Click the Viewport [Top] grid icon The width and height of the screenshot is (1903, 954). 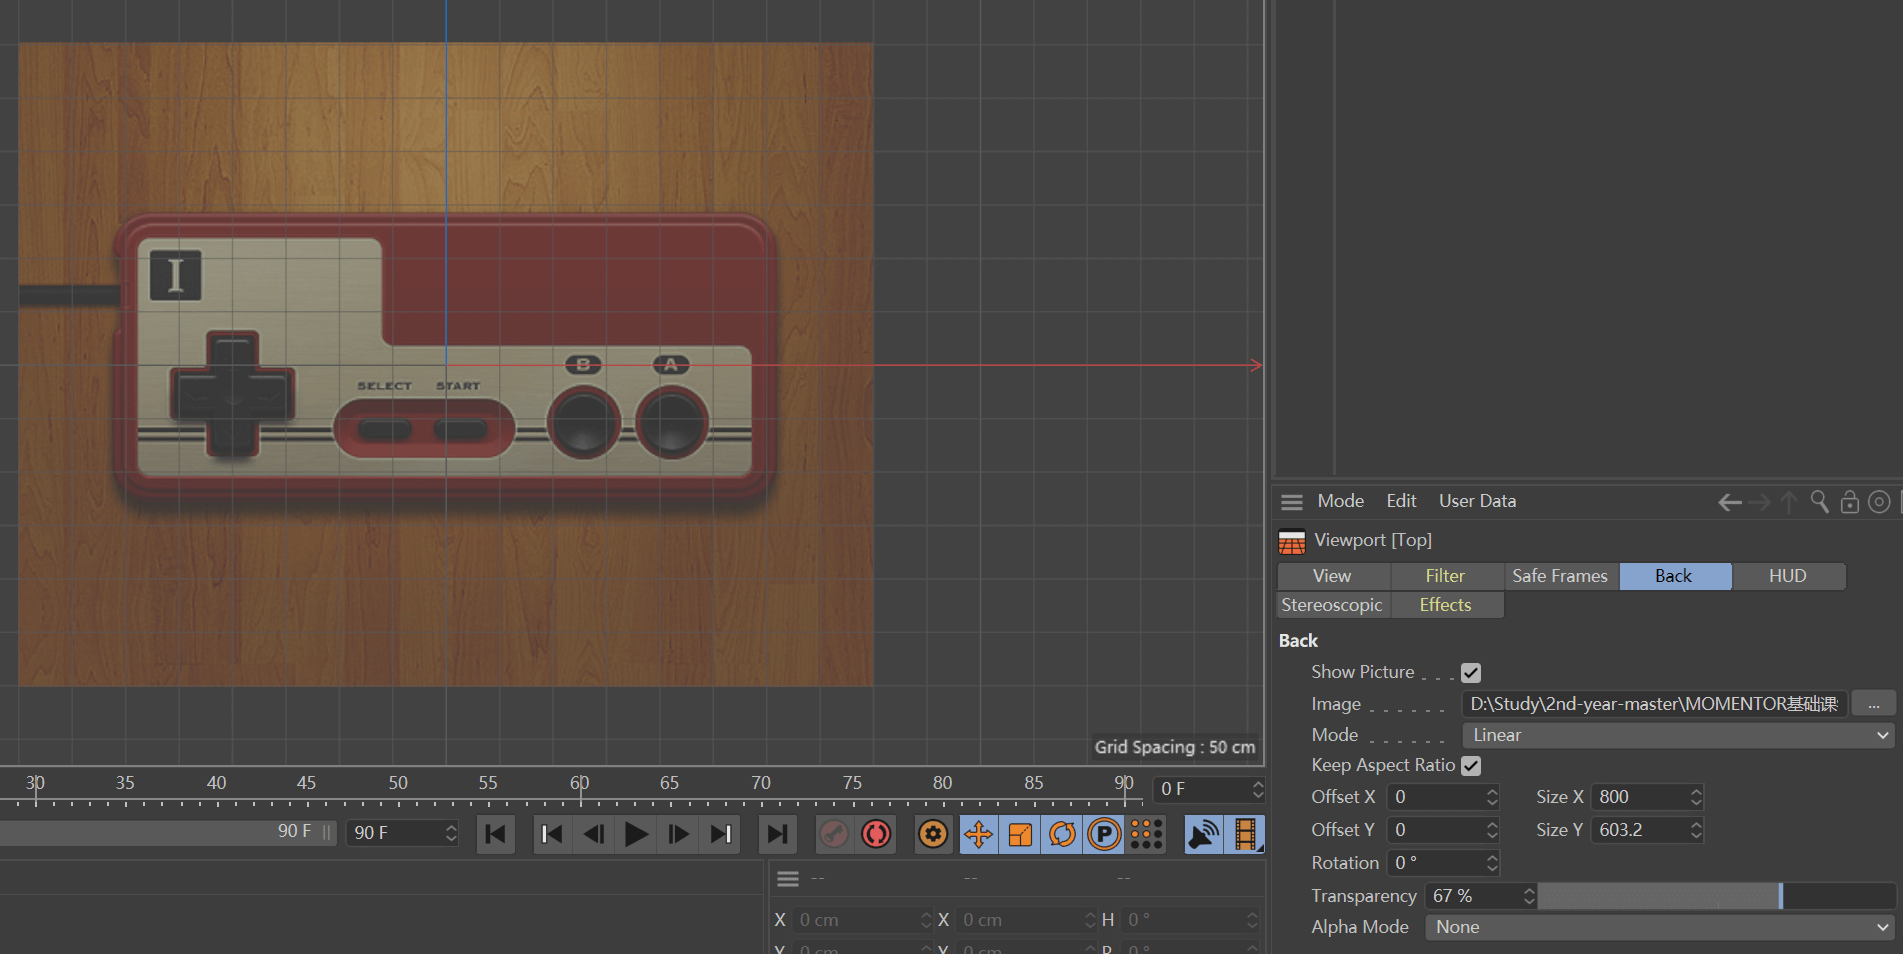click(1292, 541)
